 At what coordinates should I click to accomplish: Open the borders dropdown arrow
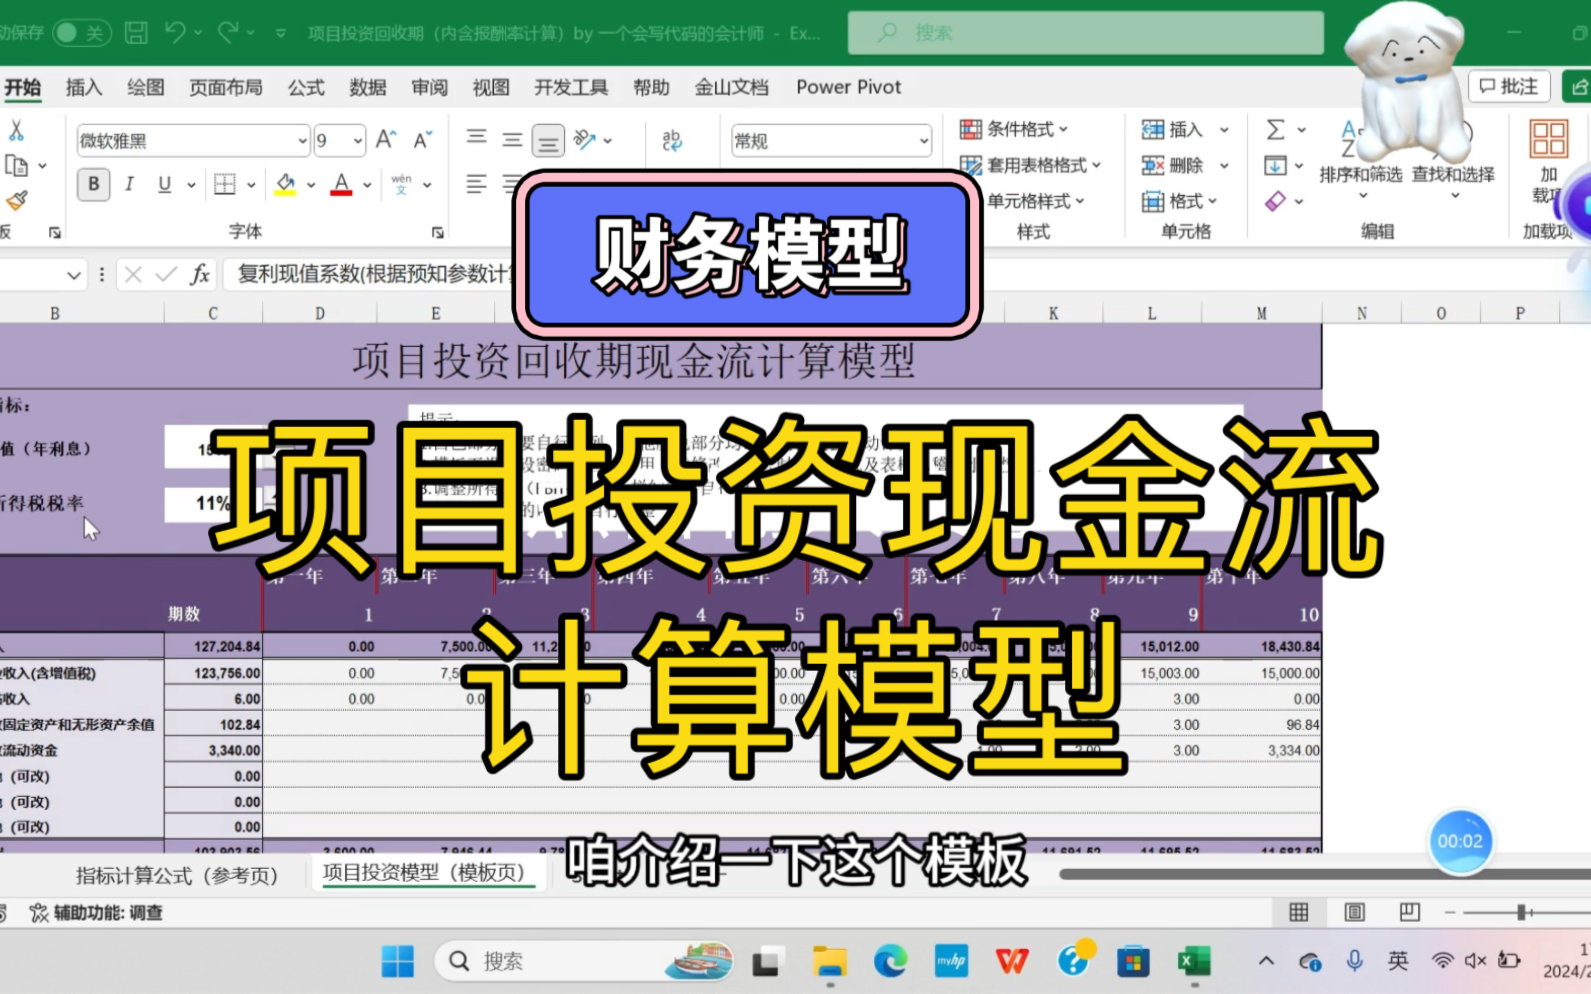[251, 185]
